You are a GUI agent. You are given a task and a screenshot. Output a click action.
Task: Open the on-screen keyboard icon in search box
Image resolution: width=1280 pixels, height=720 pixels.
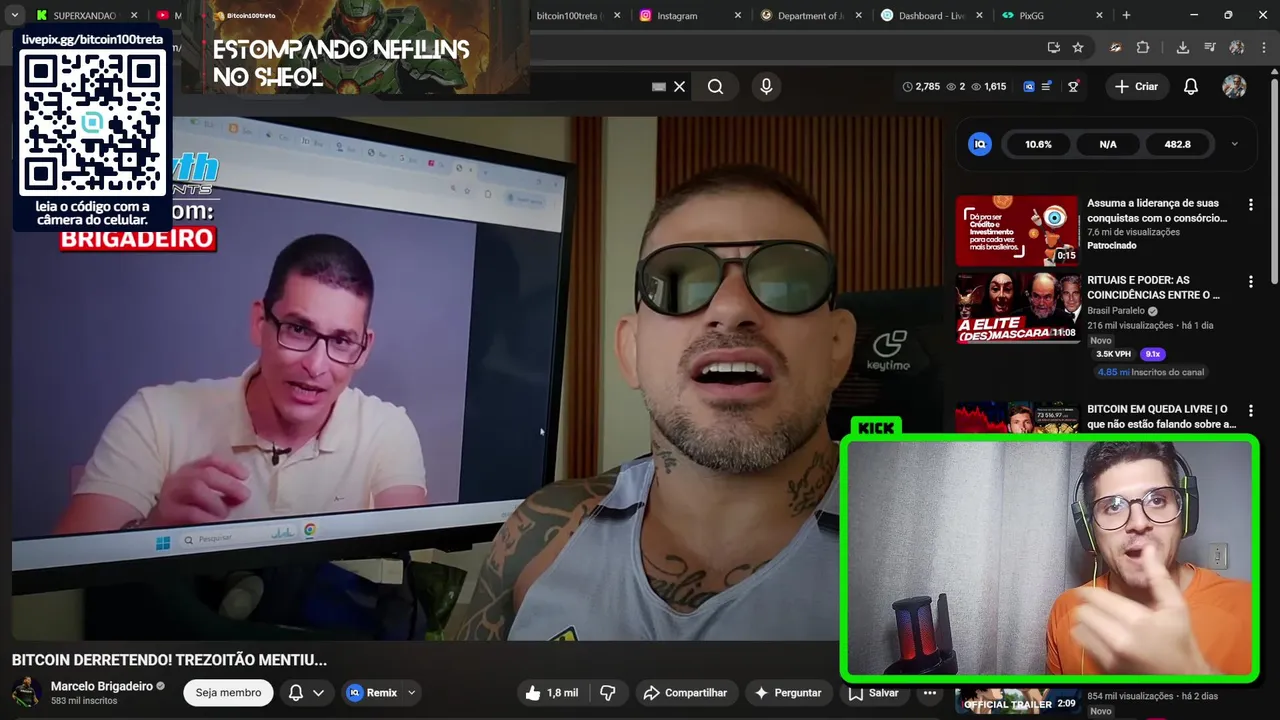click(x=658, y=87)
